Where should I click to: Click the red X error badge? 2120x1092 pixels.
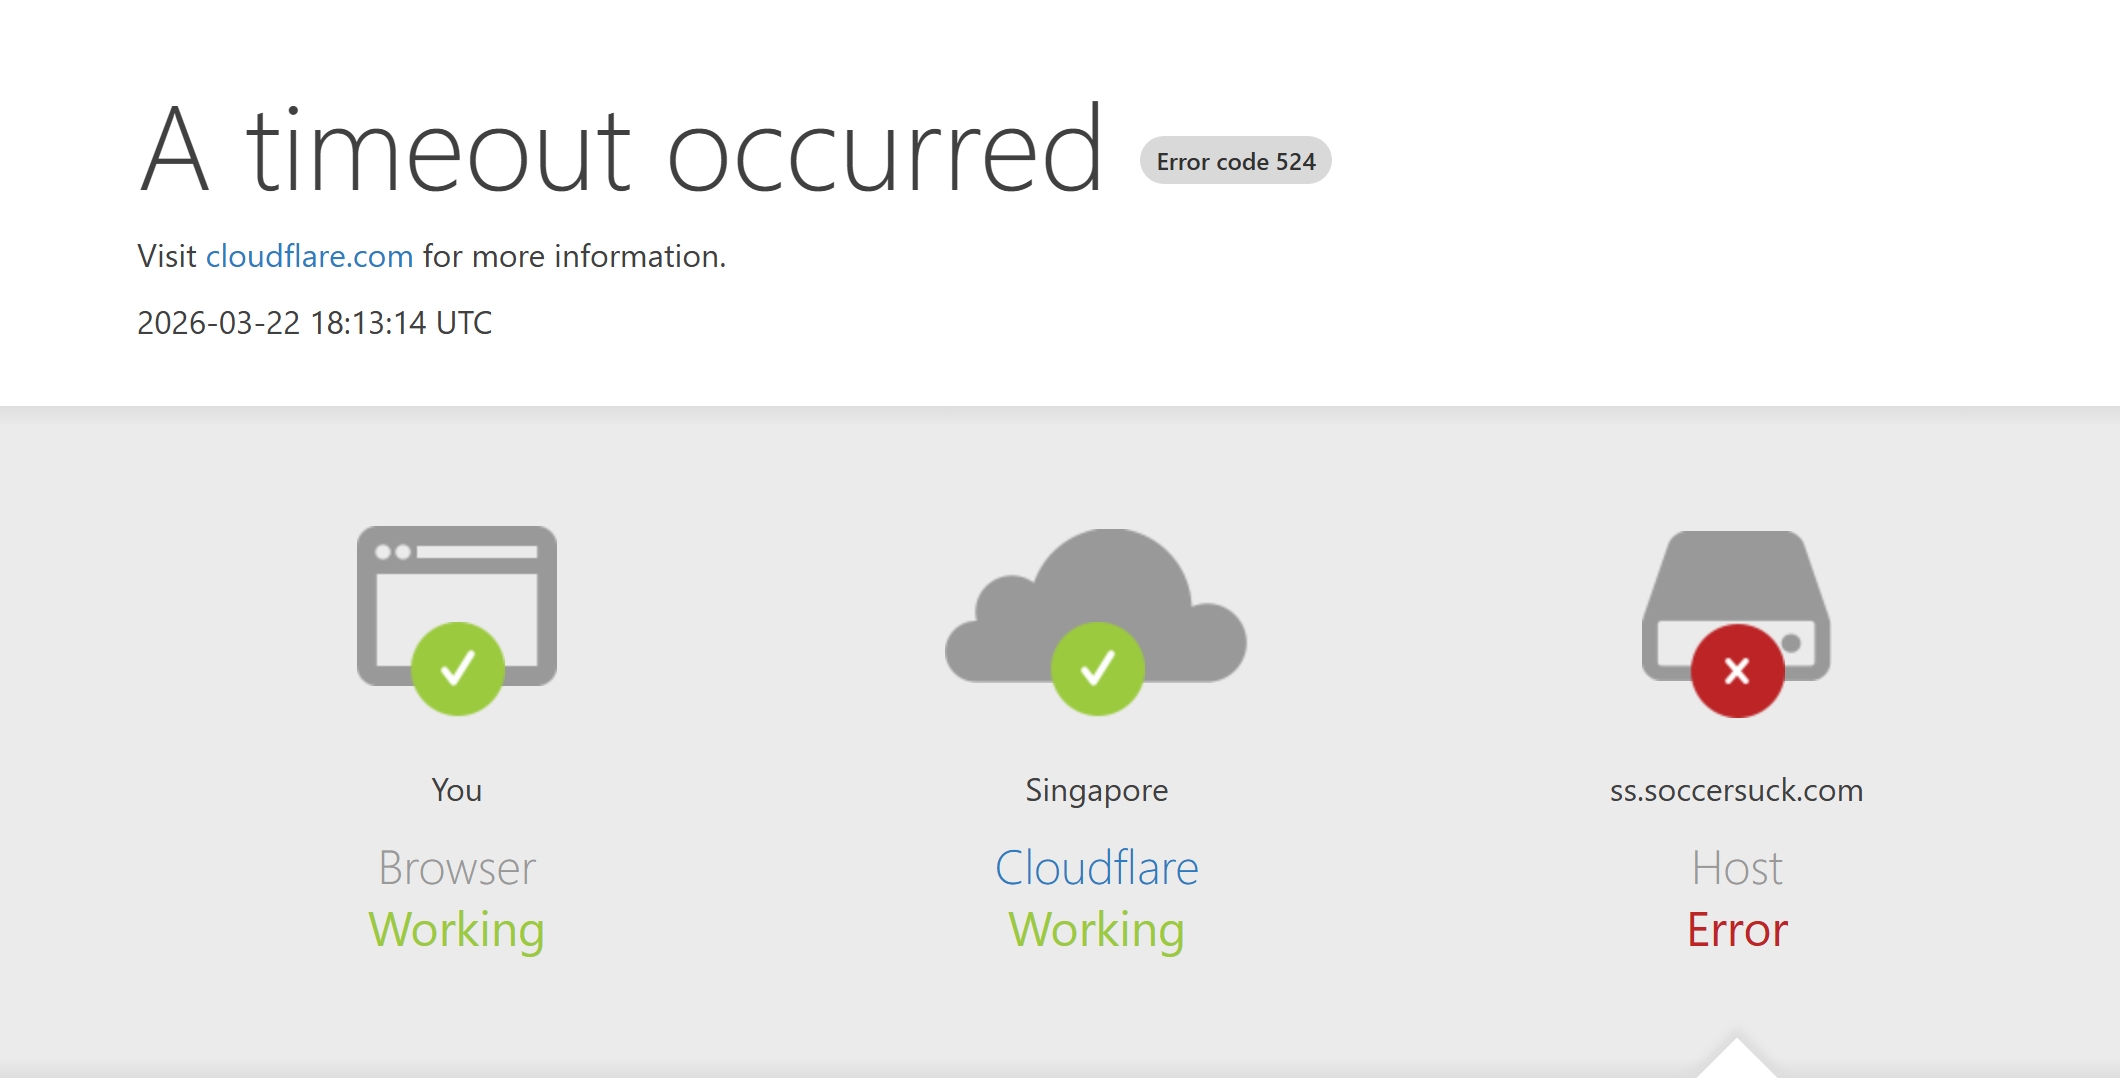[x=1737, y=670]
